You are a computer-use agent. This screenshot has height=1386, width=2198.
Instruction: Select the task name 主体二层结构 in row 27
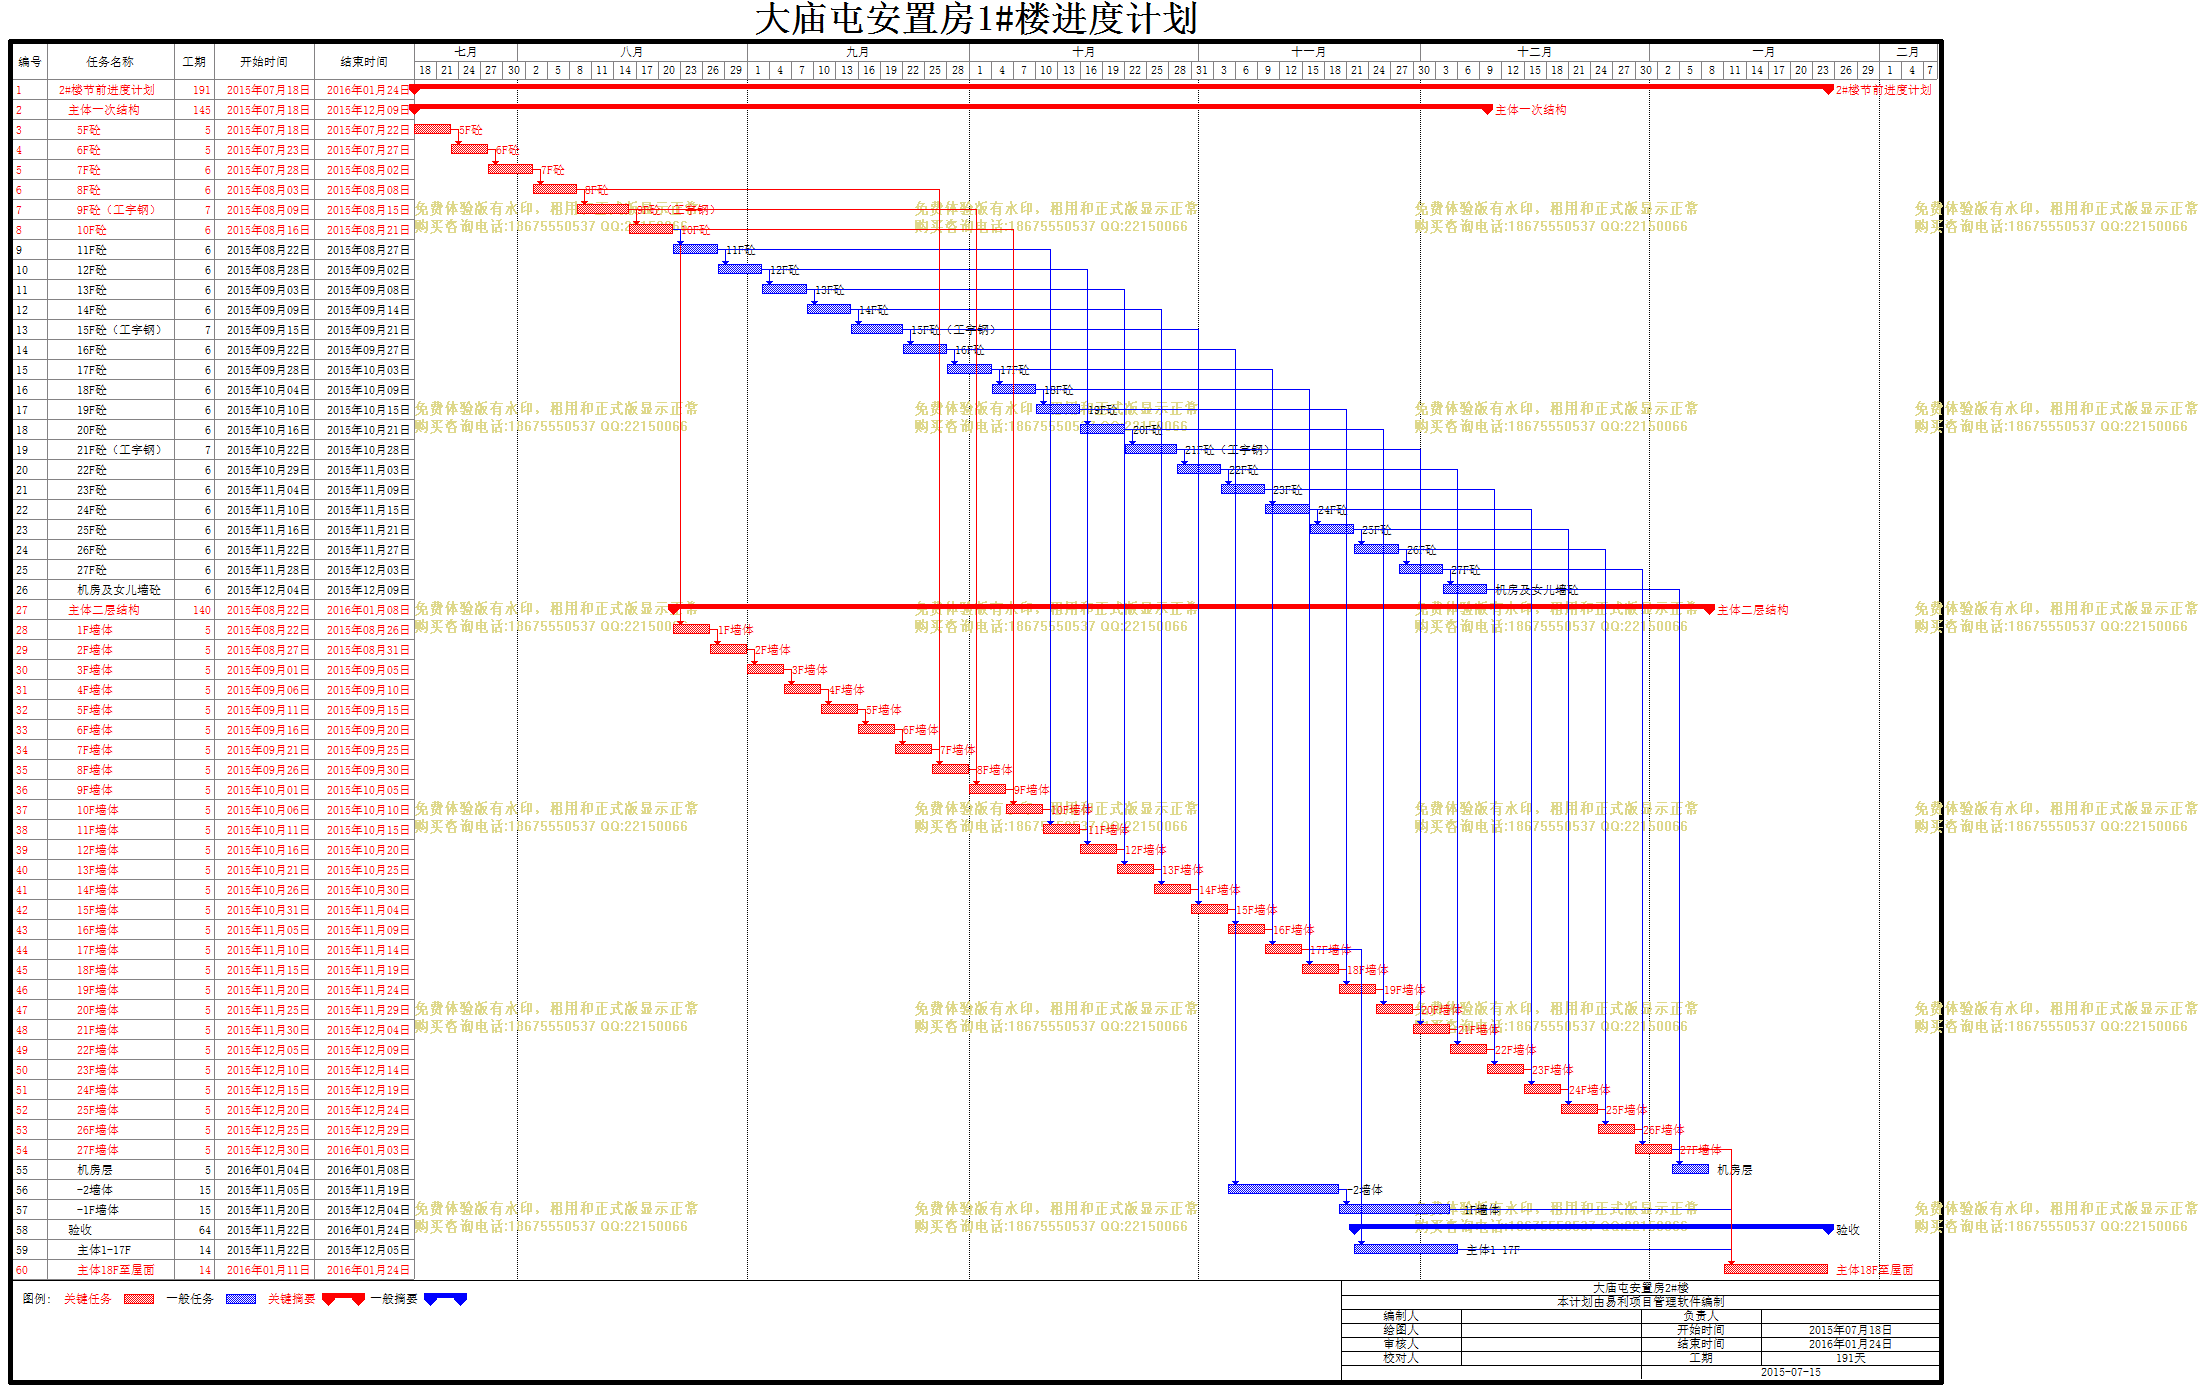pos(104,610)
